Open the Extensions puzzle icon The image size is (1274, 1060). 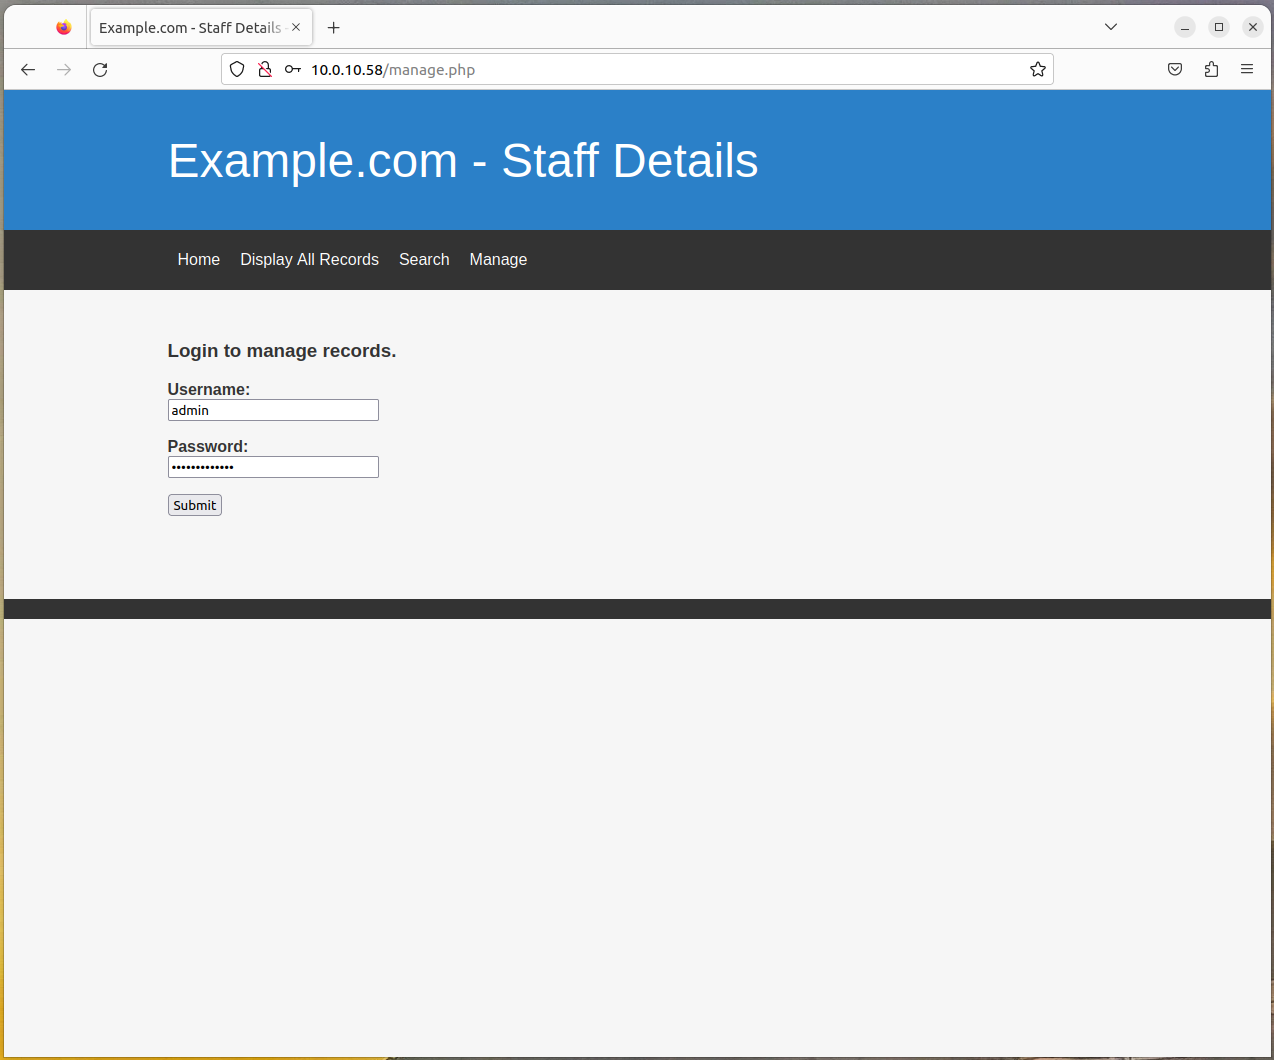click(1211, 69)
